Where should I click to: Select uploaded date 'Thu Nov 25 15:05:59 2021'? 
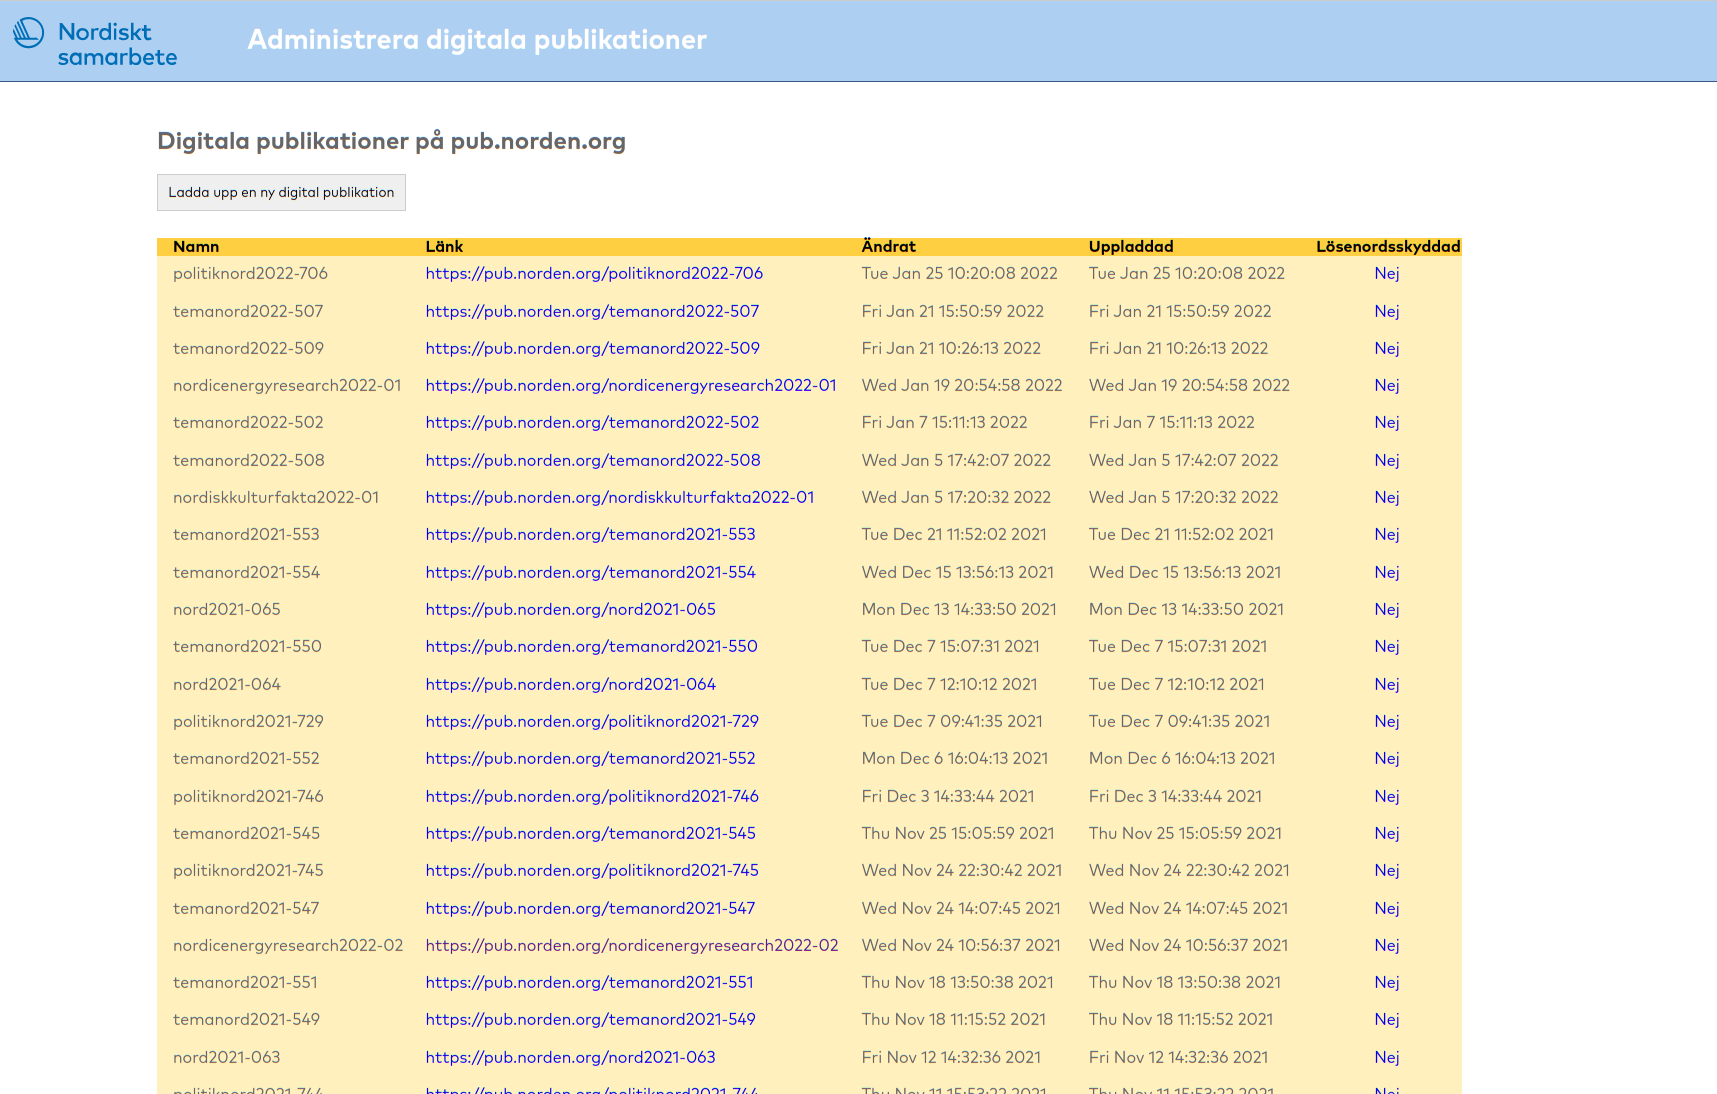pyautogui.click(x=1185, y=833)
